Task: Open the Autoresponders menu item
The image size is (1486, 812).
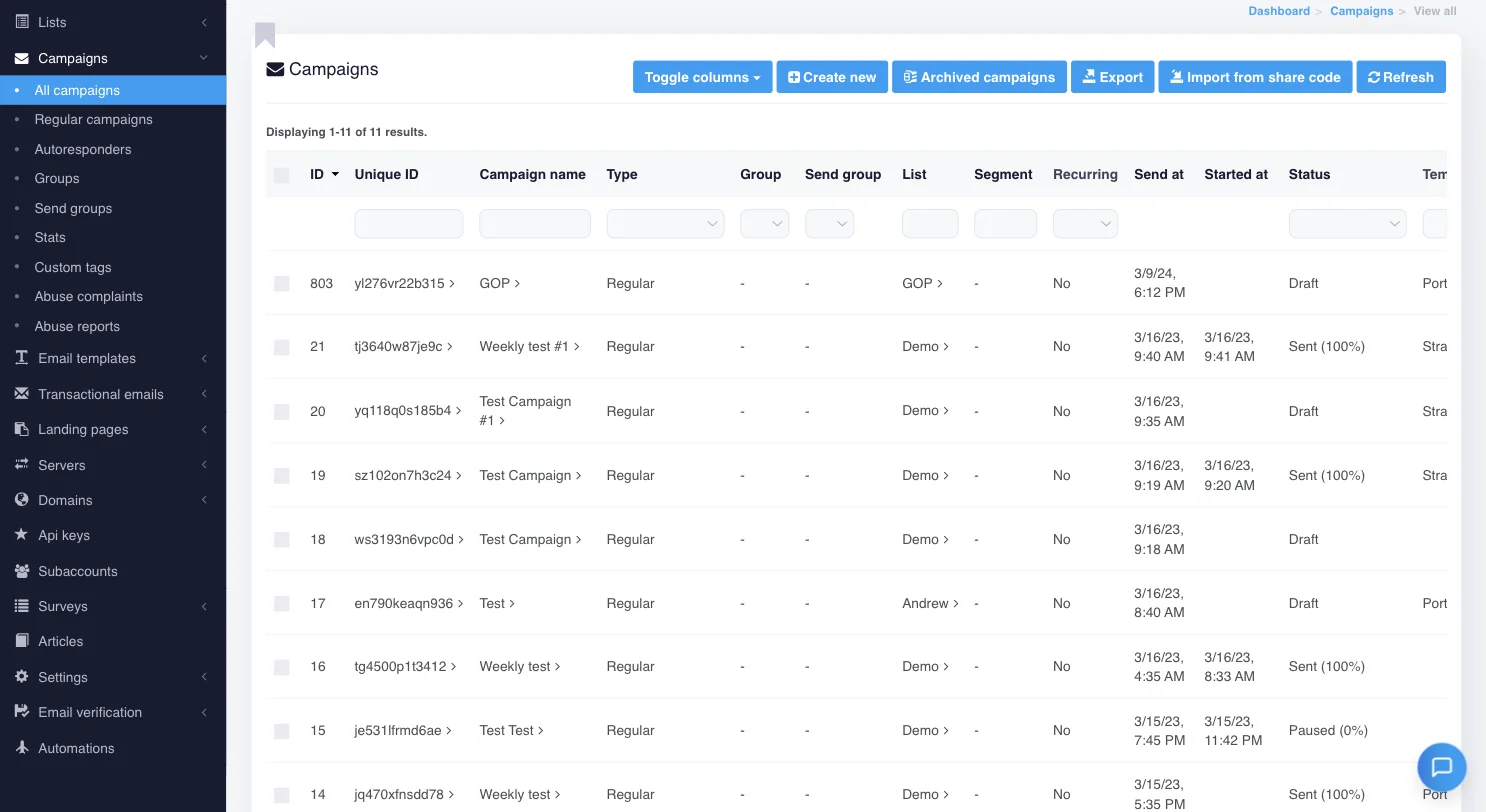Action: [x=83, y=149]
